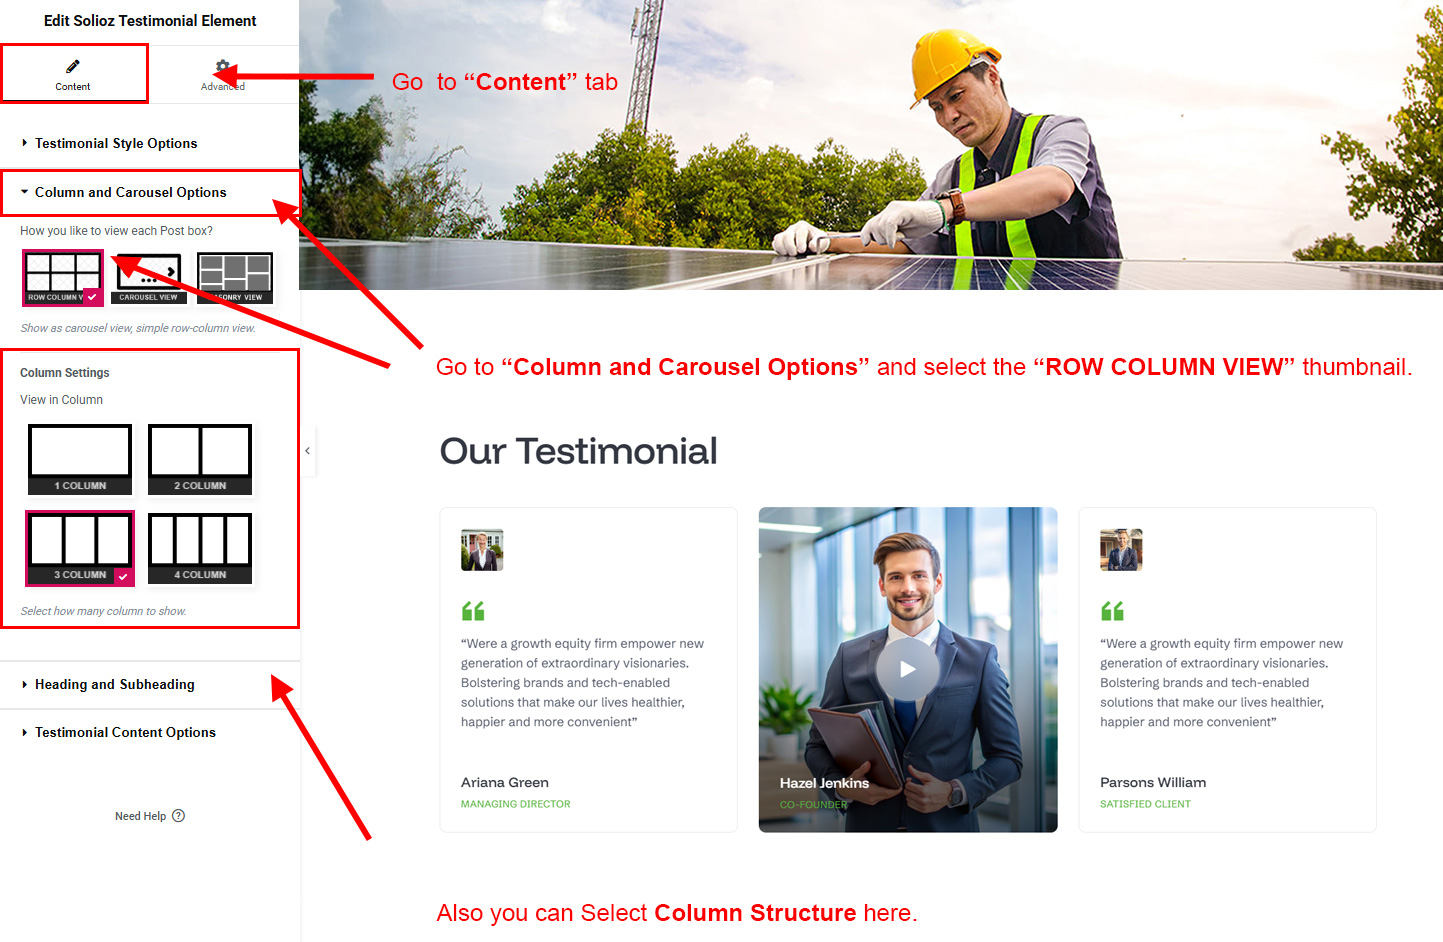Select the 1 Column layout option
This screenshot has width=1443, height=942.
(x=80, y=459)
